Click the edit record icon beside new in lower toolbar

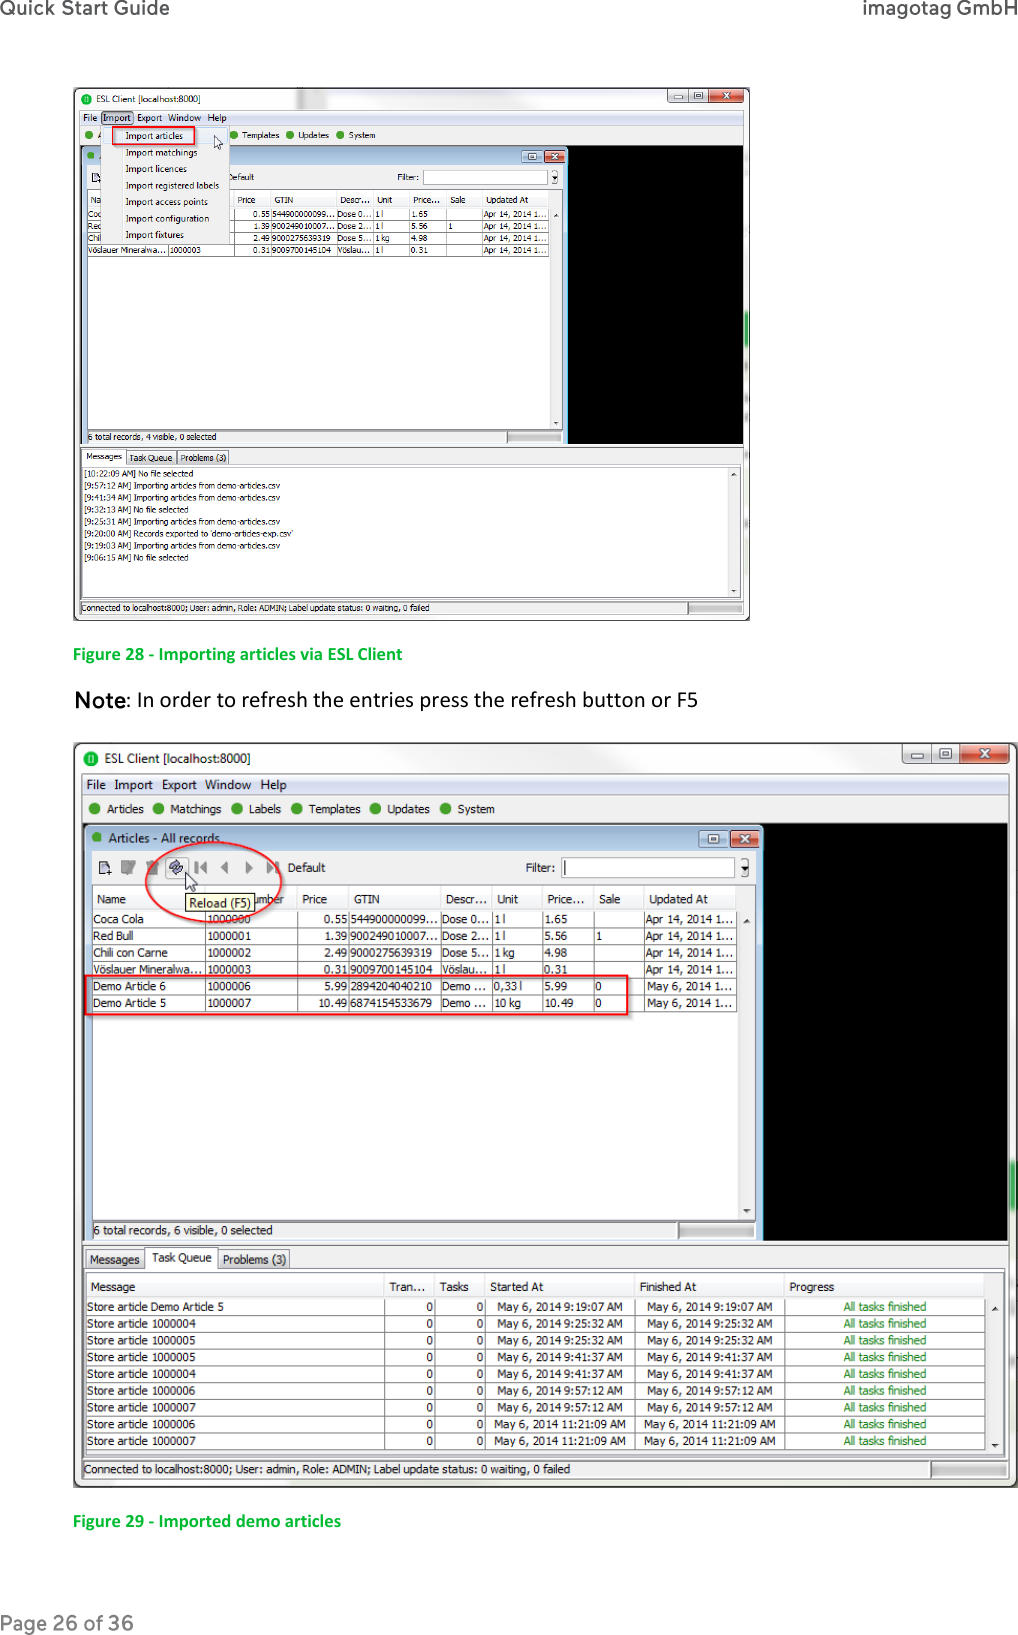128,867
